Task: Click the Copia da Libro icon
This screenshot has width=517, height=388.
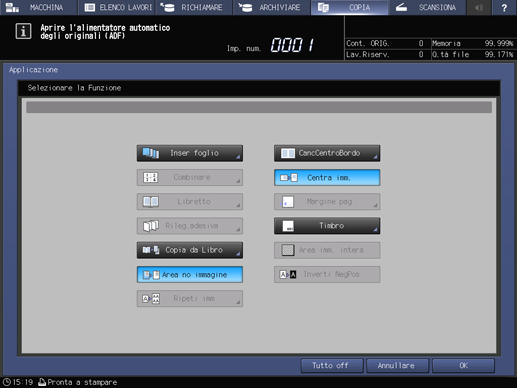Action: (x=151, y=250)
